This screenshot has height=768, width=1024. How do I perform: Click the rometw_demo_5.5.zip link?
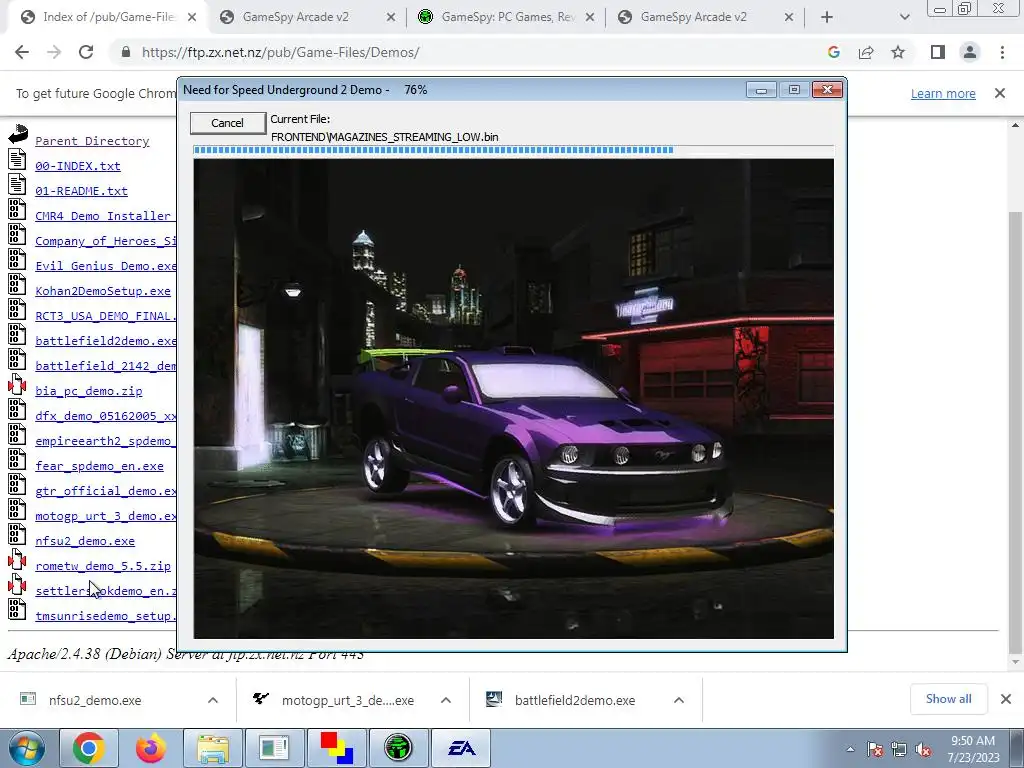(x=103, y=566)
